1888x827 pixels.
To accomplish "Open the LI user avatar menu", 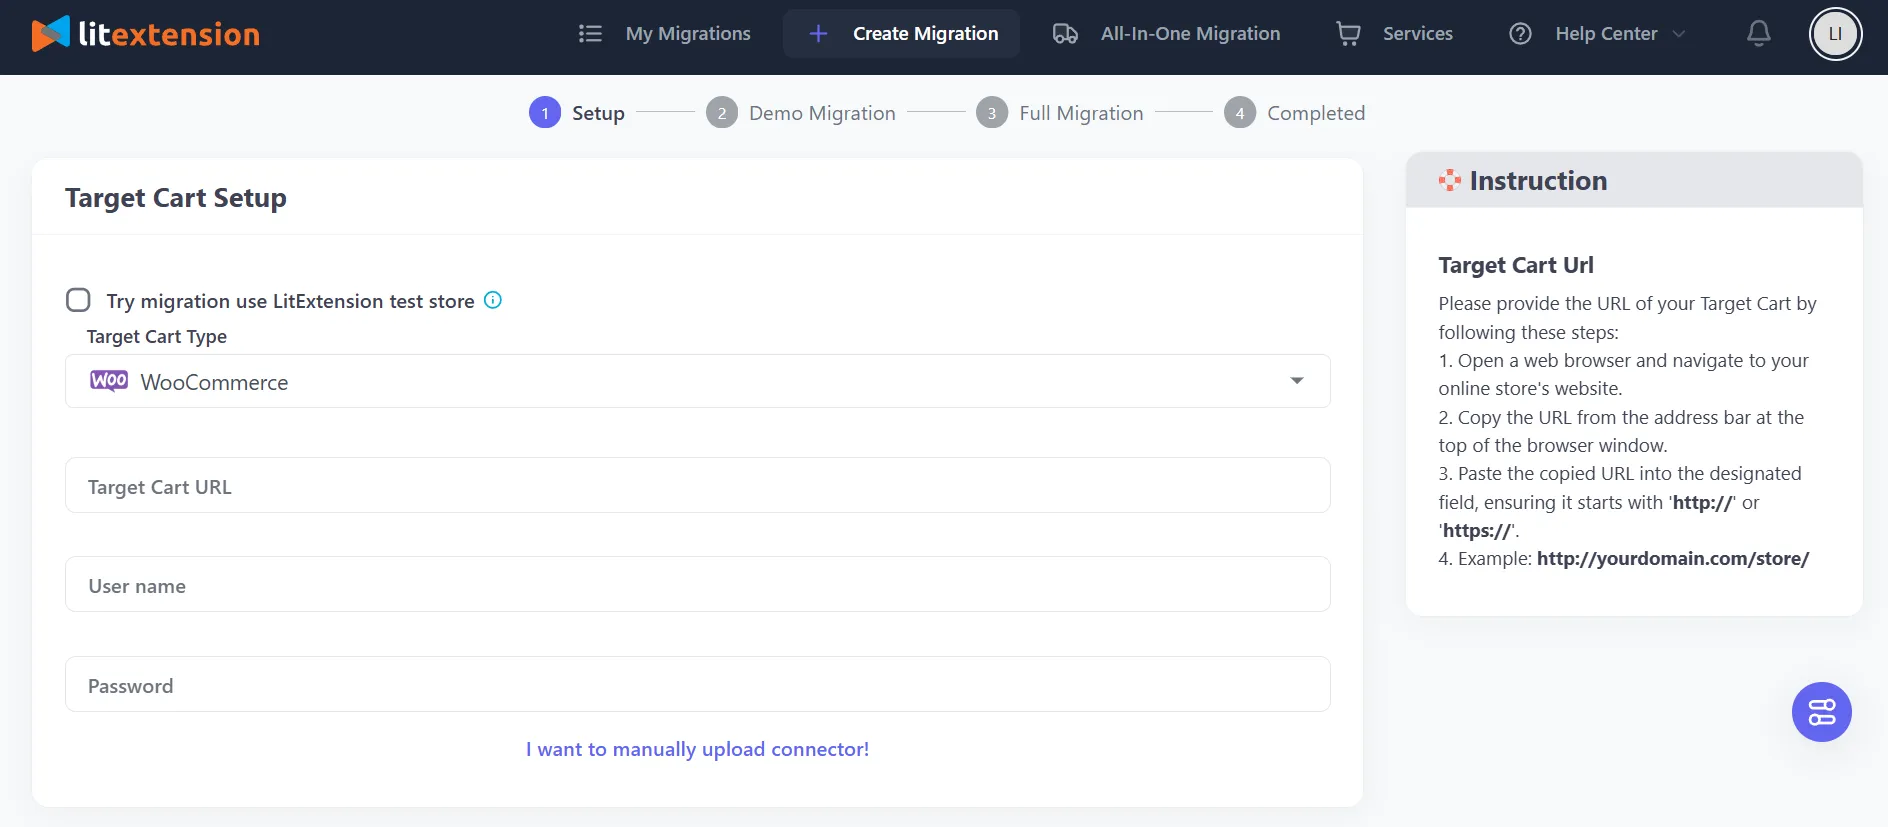I will [x=1835, y=34].
